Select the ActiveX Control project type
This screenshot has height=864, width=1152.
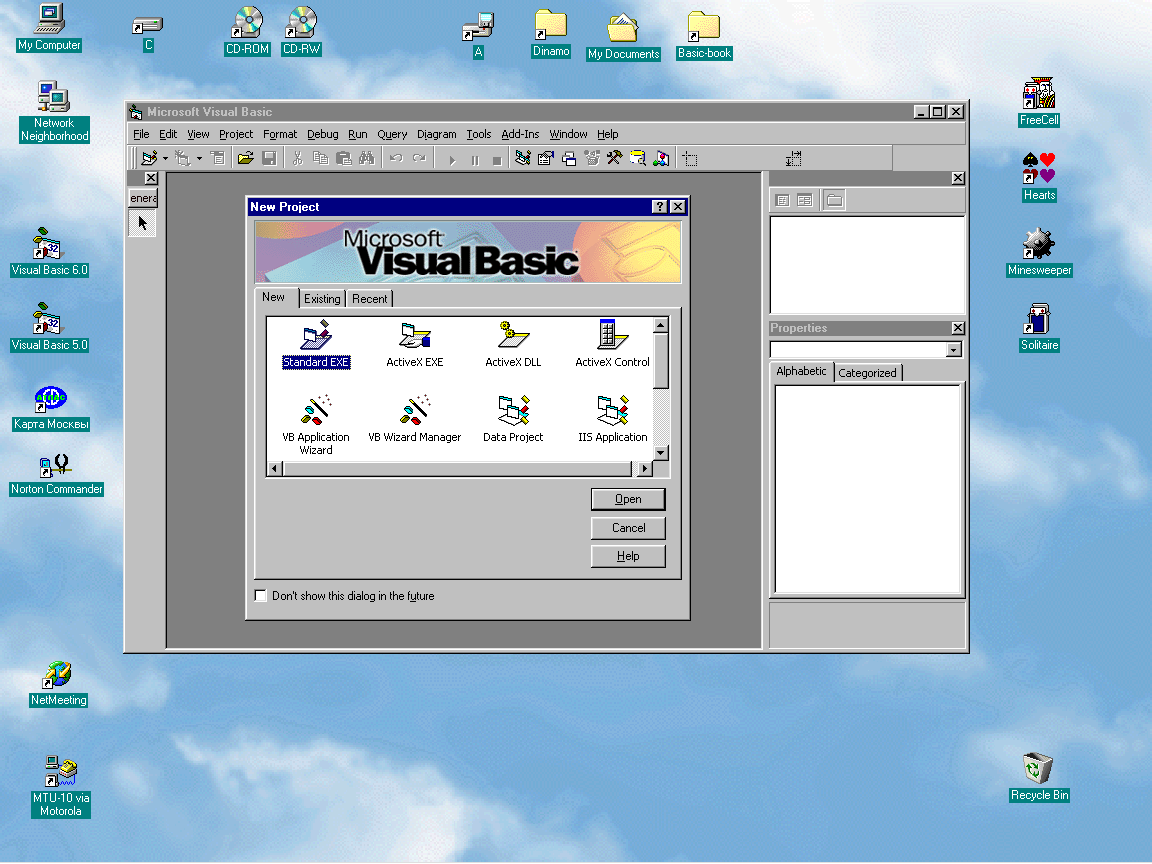612,344
